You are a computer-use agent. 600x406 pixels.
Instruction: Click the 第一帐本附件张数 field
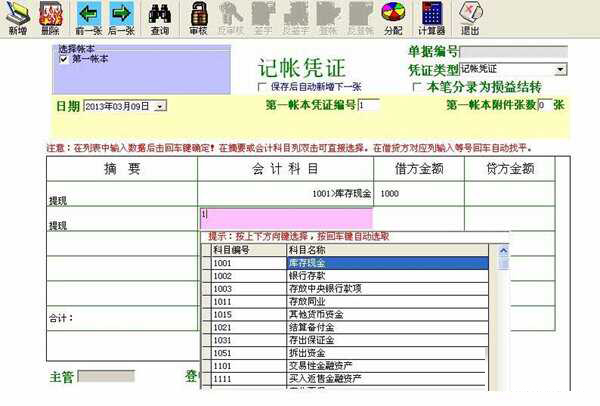click(545, 105)
